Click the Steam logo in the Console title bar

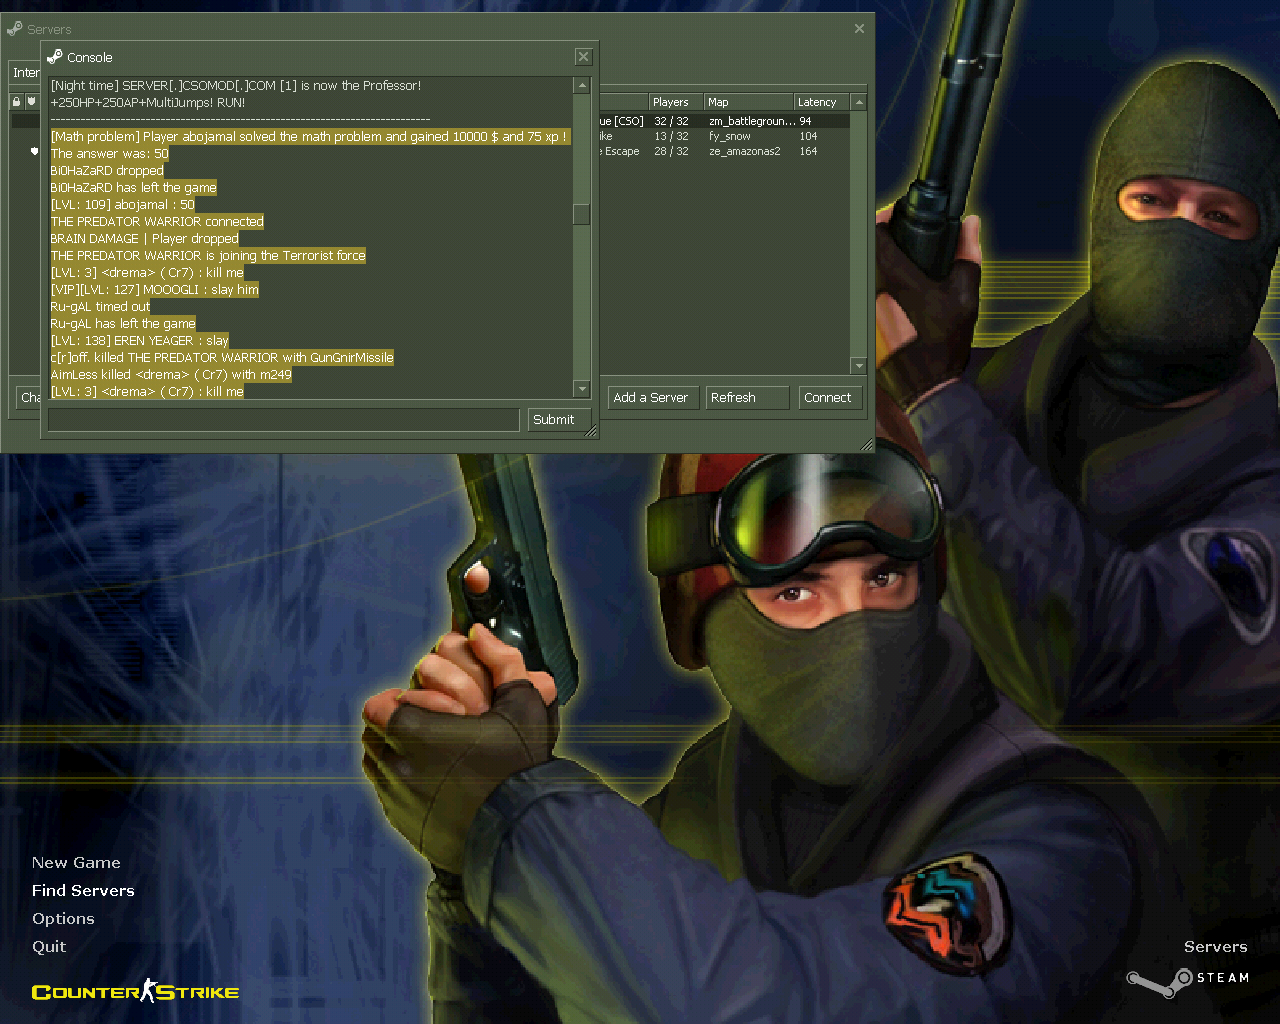pyautogui.click(x=55, y=57)
